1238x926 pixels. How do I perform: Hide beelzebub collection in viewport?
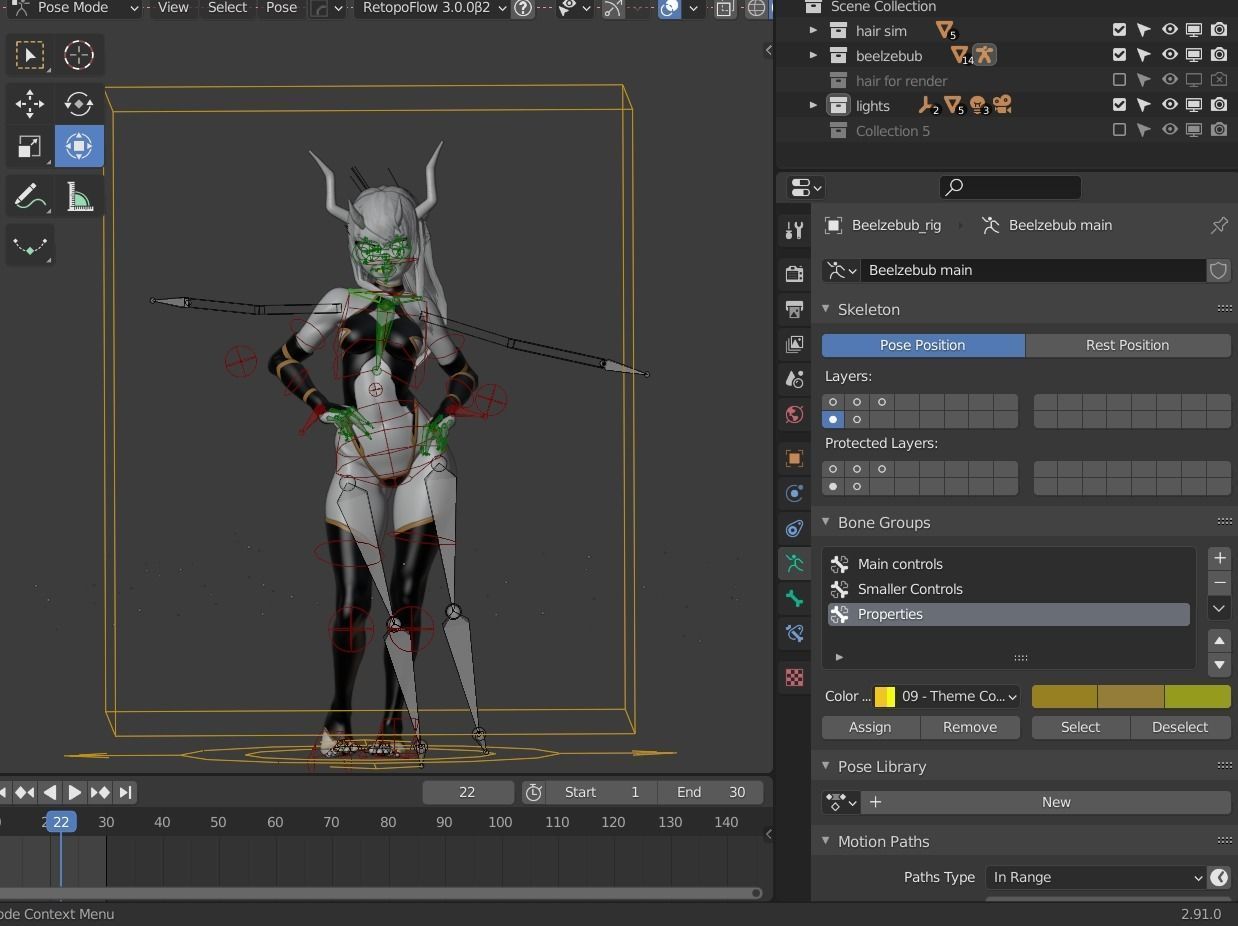tap(1169, 55)
